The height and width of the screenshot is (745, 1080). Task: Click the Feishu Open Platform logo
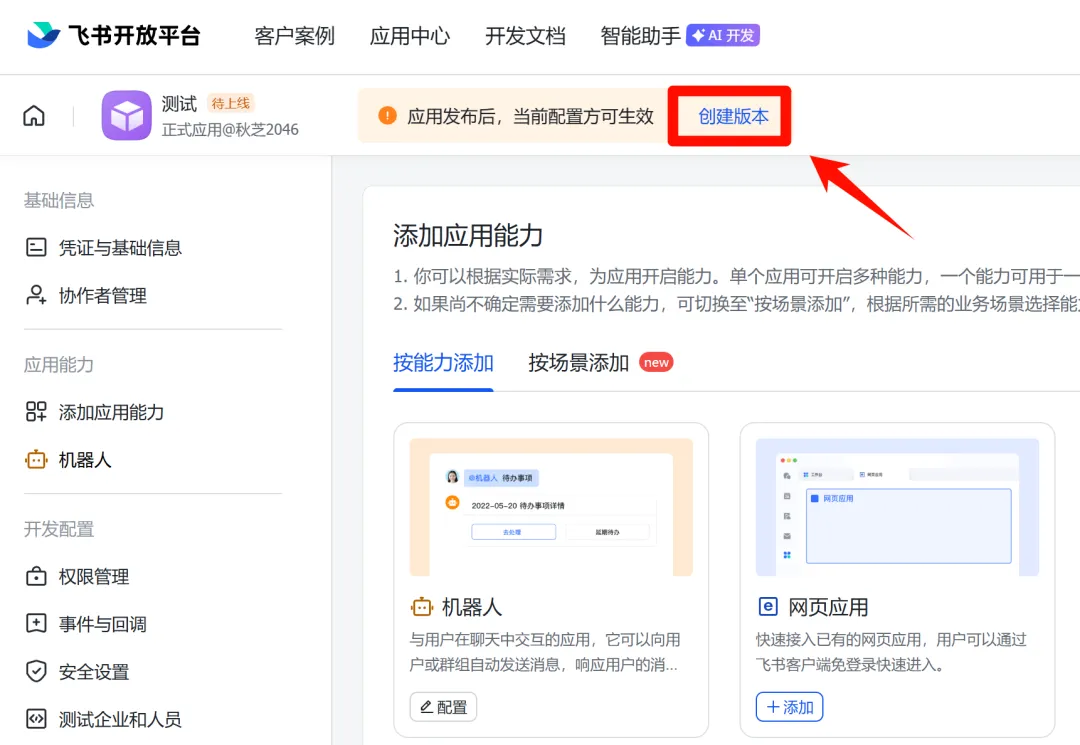pos(114,35)
